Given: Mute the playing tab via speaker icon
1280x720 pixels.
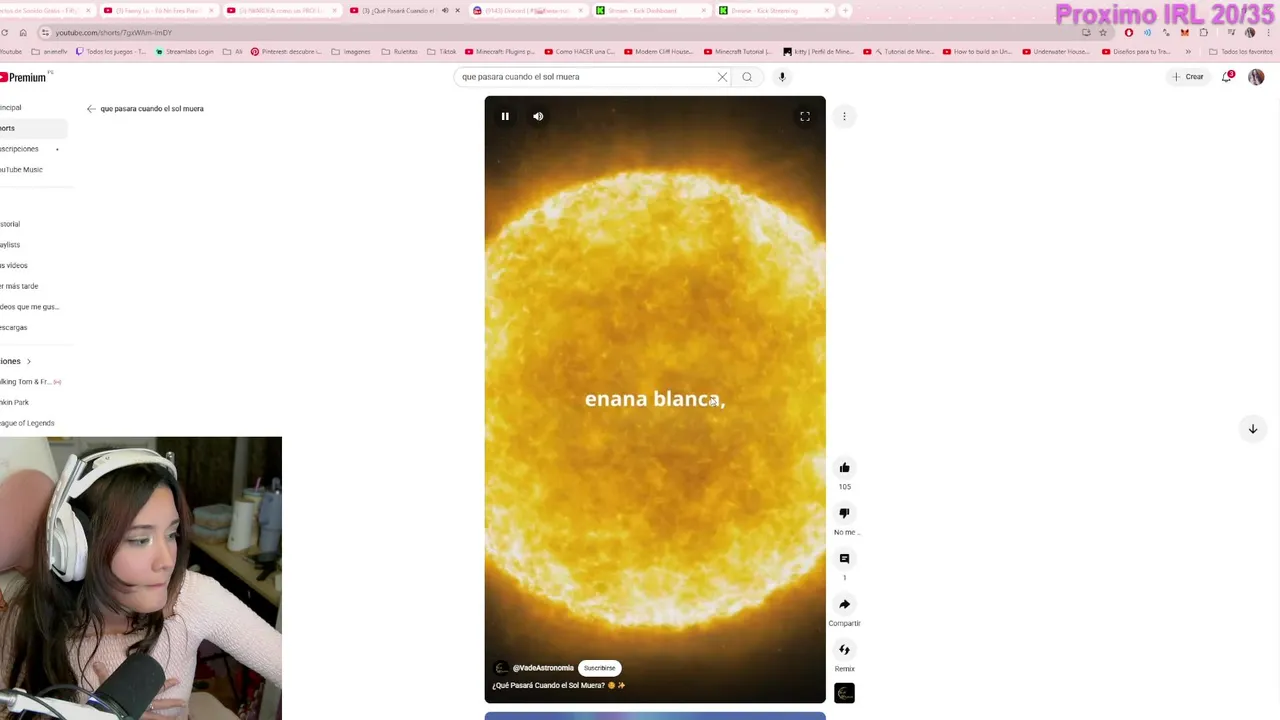Looking at the screenshot, I should [x=445, y=11].
